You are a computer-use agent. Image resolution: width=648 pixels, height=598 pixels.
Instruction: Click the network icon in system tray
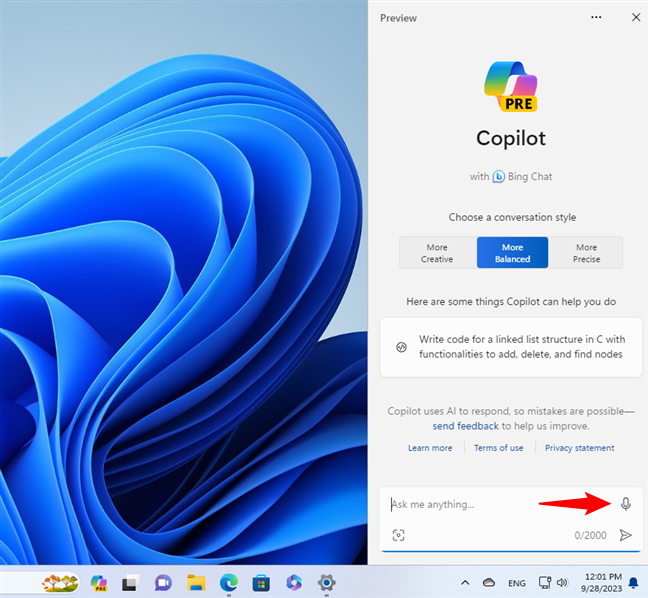click(545, 583)
